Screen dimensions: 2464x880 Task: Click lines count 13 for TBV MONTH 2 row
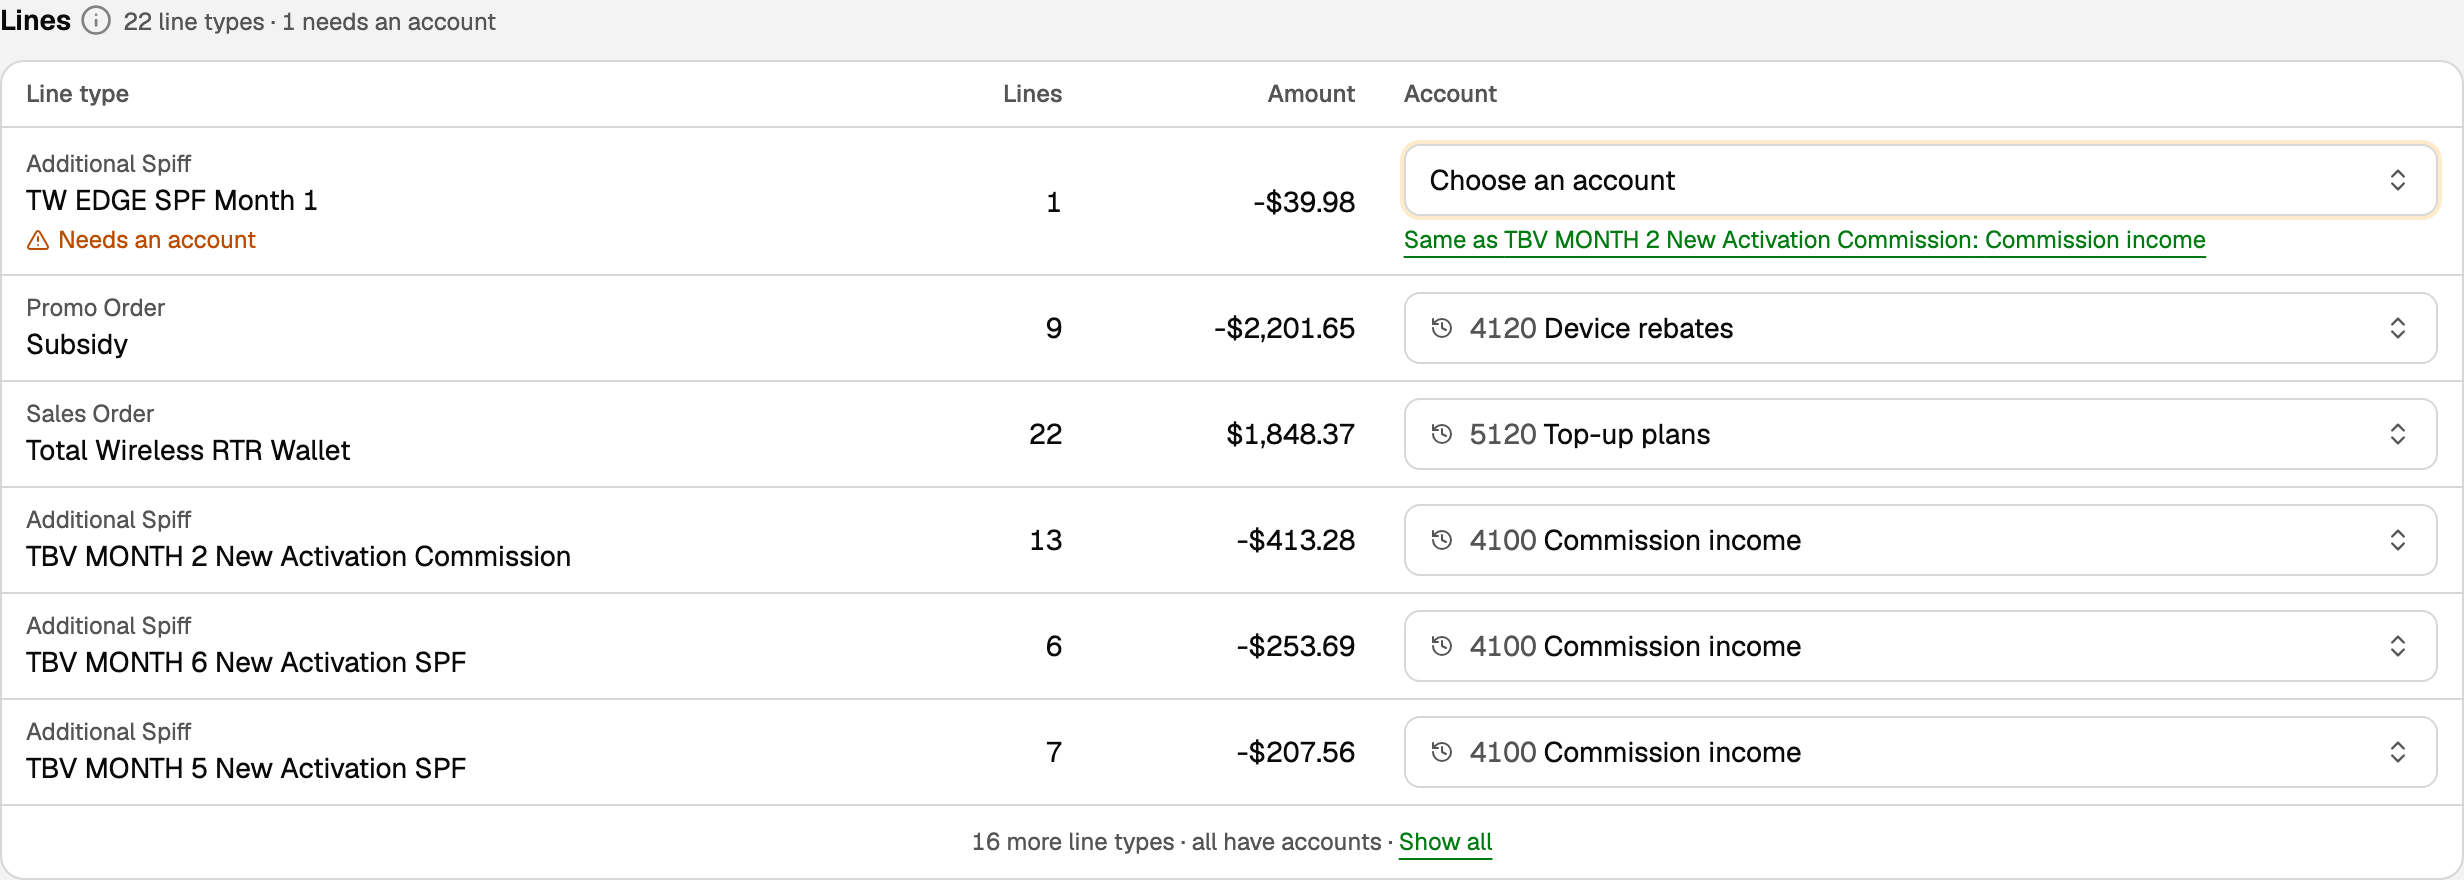[1045, 540]
